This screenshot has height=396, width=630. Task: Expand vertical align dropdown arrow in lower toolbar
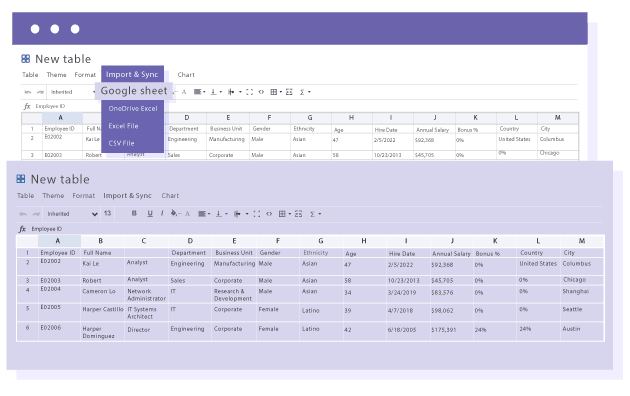click(226, 214)
